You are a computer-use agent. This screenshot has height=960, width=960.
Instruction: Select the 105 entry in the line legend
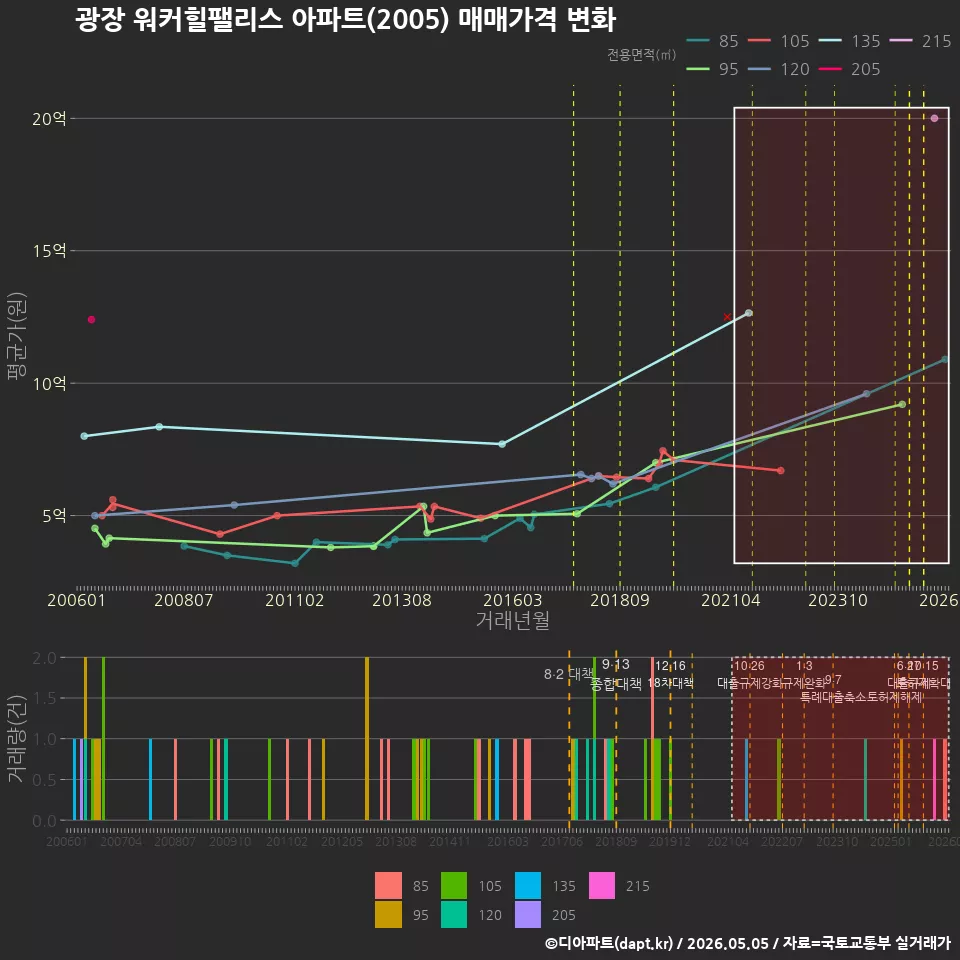coord(778,41)
